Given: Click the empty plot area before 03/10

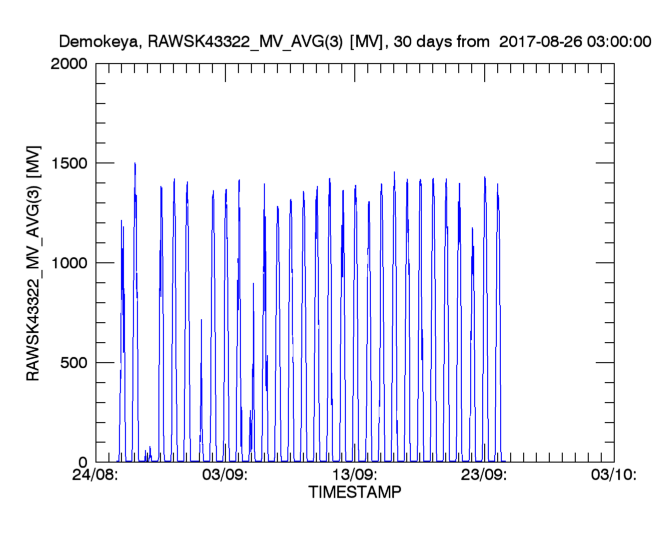Looking at the screenshot, I should pyautogui.click(x=560, y=300).
